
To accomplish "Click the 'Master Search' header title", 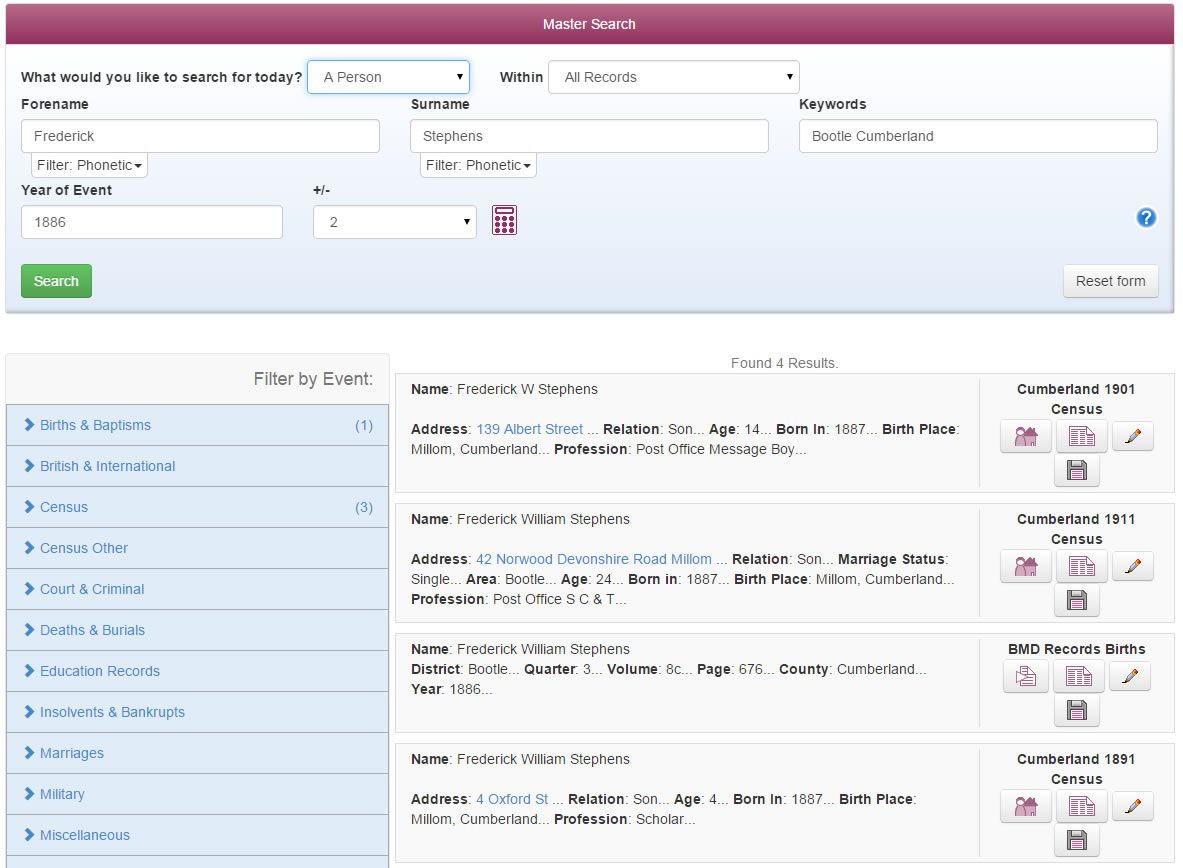I will (x=589, y=24).
